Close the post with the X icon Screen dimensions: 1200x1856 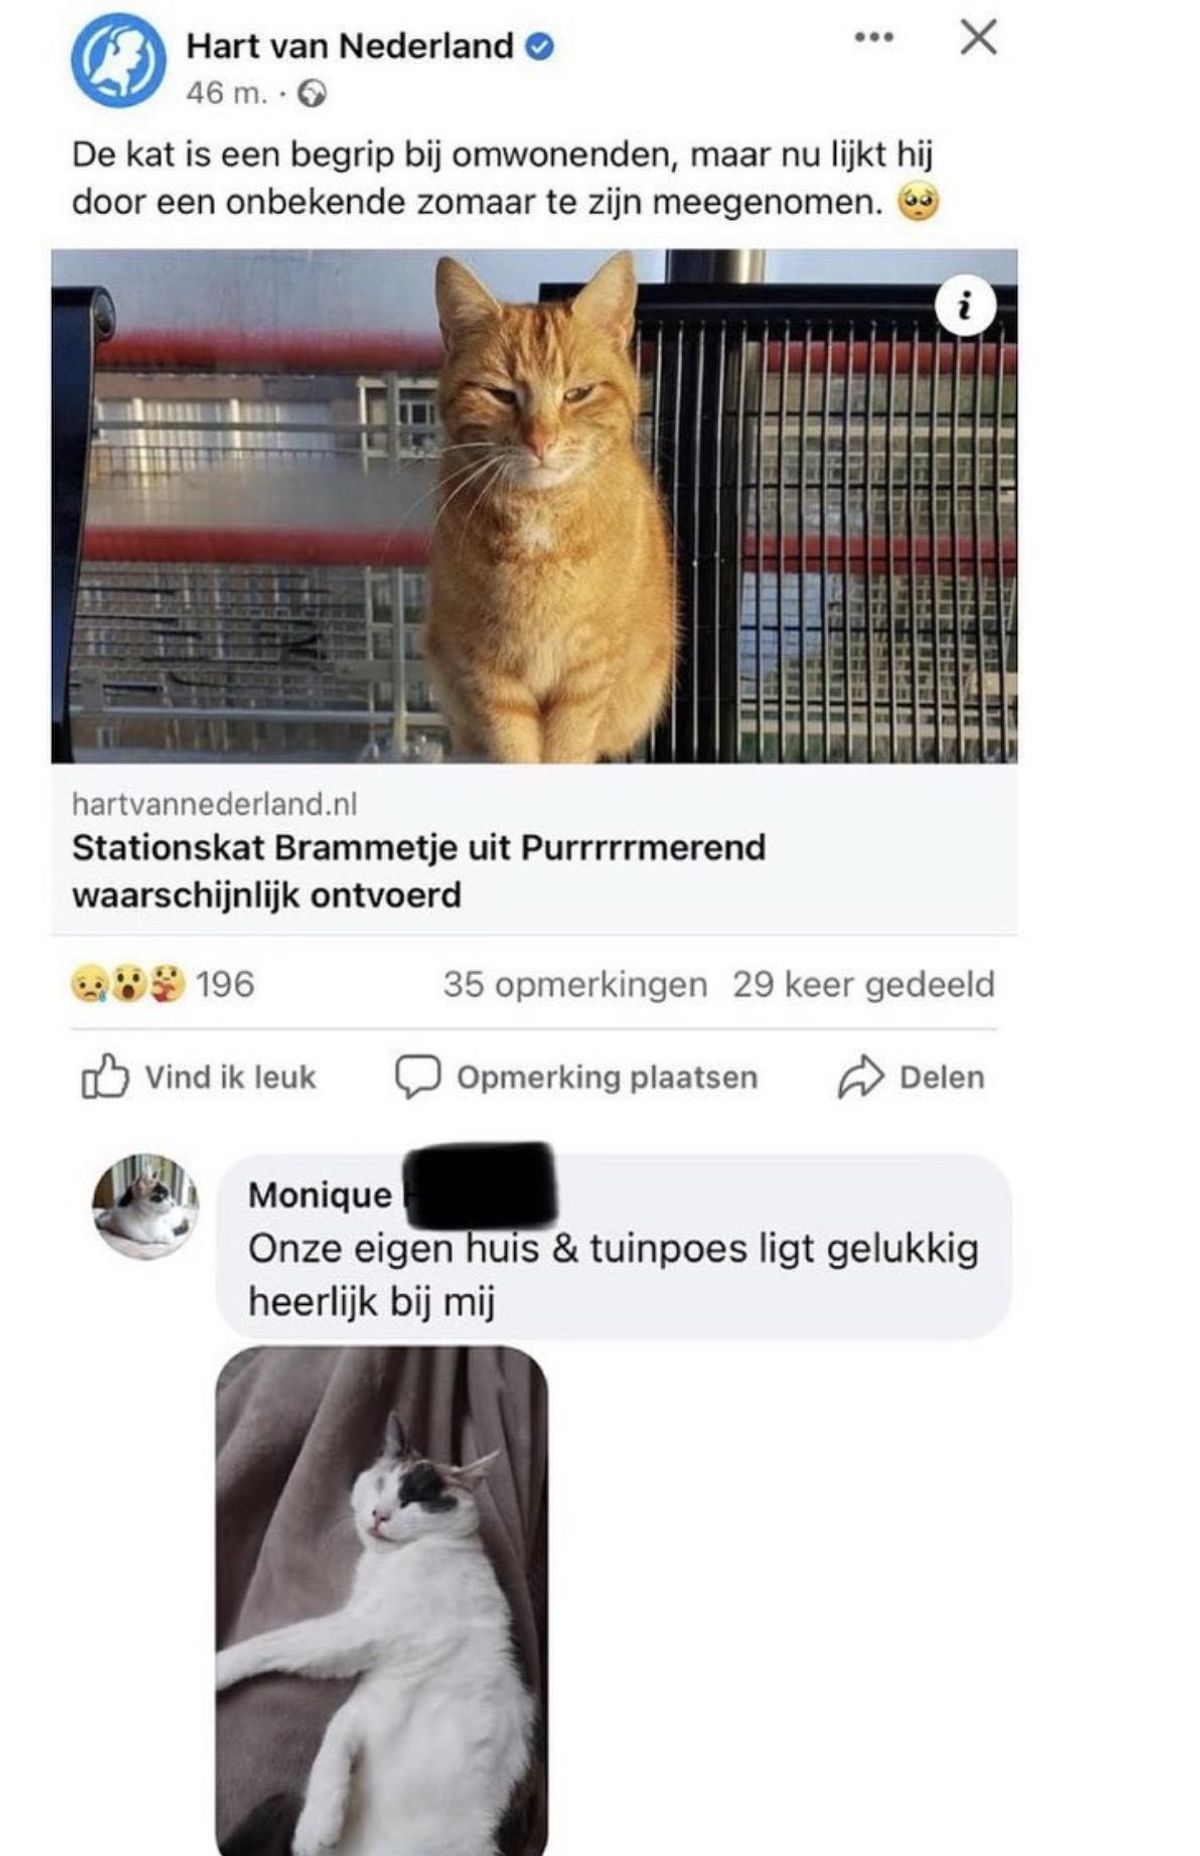(x=978, y=38)
